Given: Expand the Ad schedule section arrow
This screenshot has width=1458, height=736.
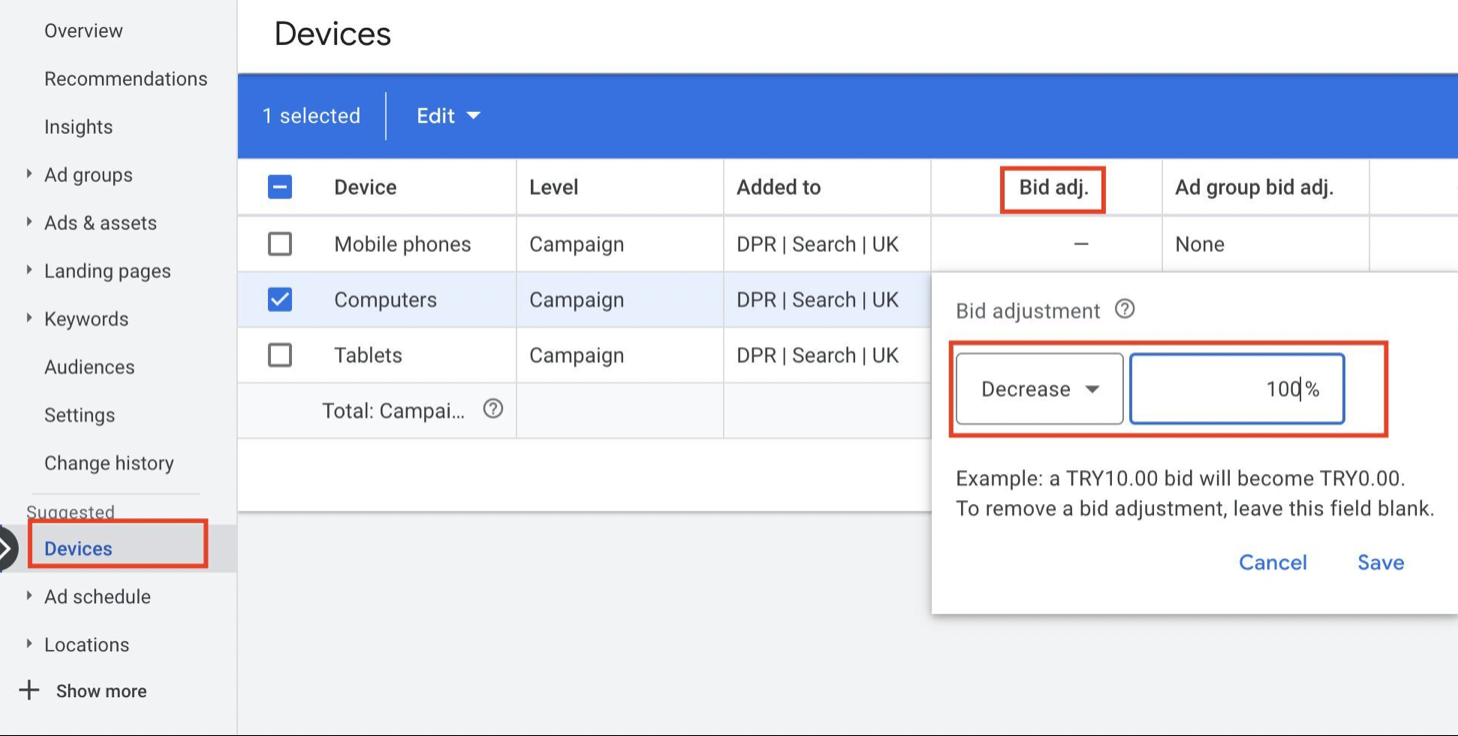Looking at the screenshot, I should click(29, 596).
